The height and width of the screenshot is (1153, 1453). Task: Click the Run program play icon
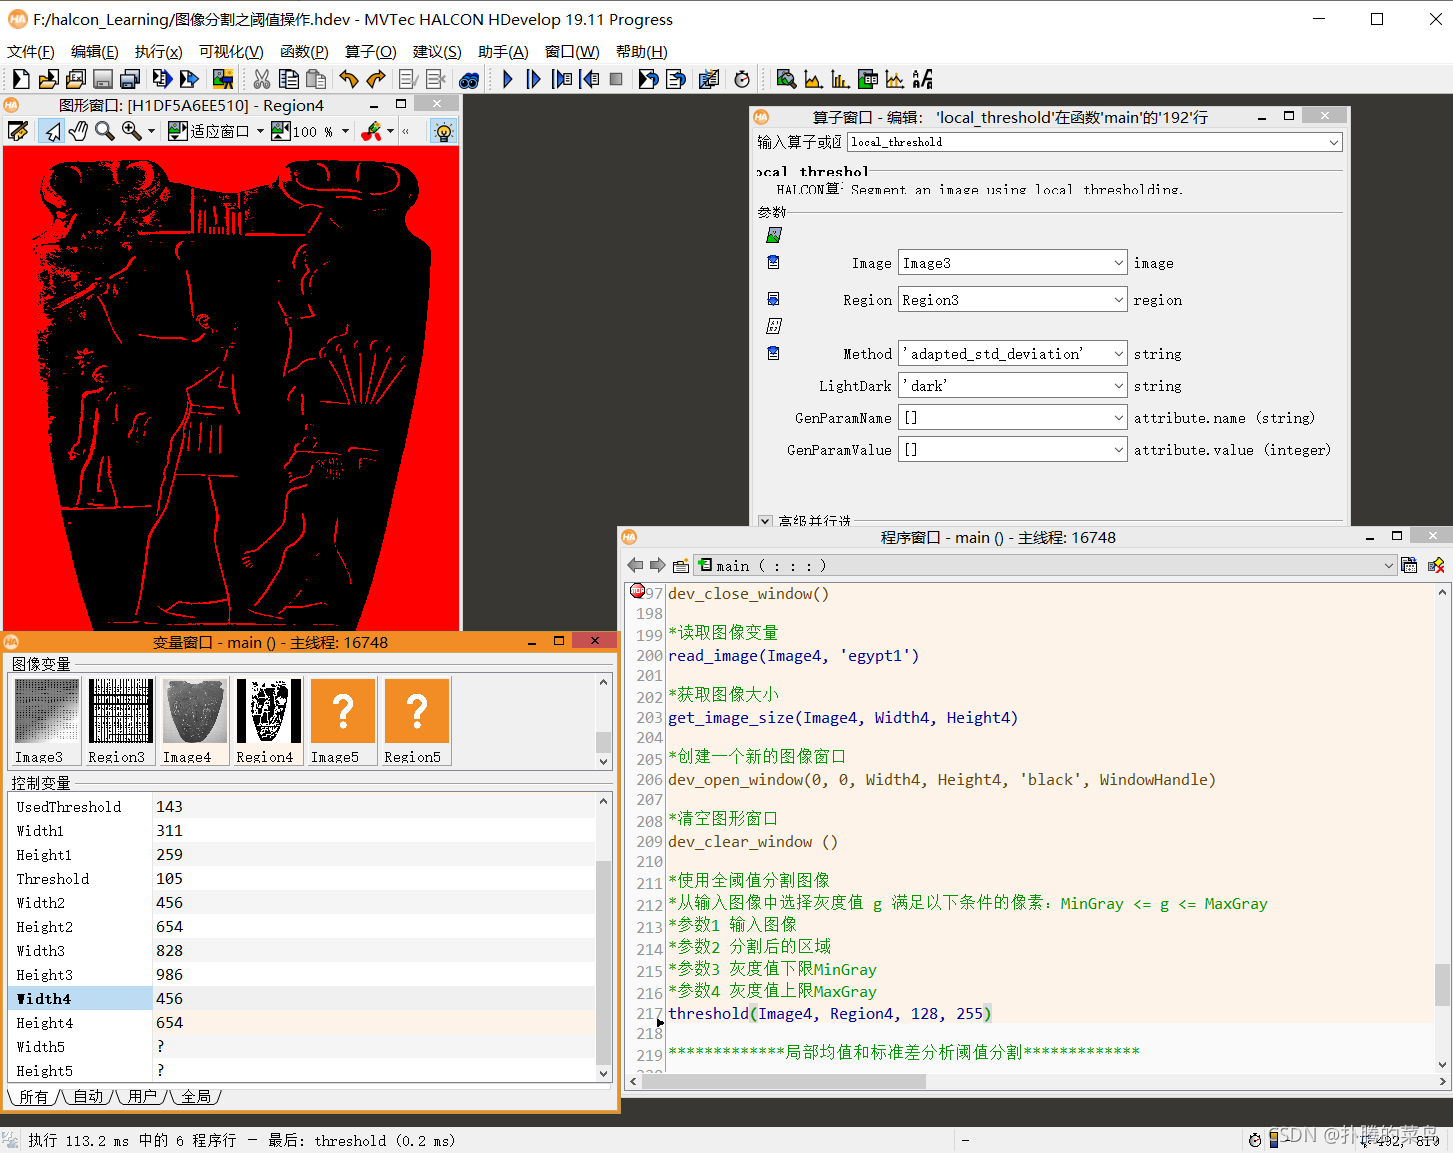[508, 79]
